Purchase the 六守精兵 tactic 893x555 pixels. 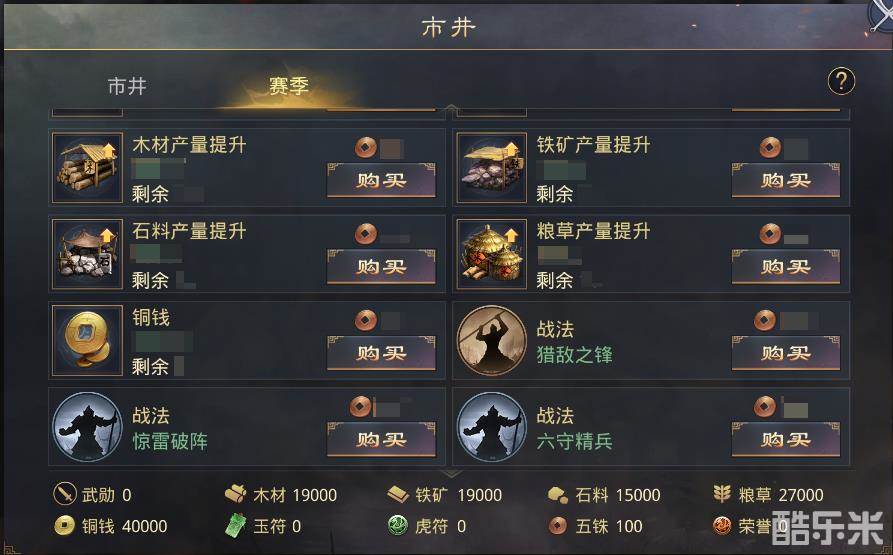(785, 439)
